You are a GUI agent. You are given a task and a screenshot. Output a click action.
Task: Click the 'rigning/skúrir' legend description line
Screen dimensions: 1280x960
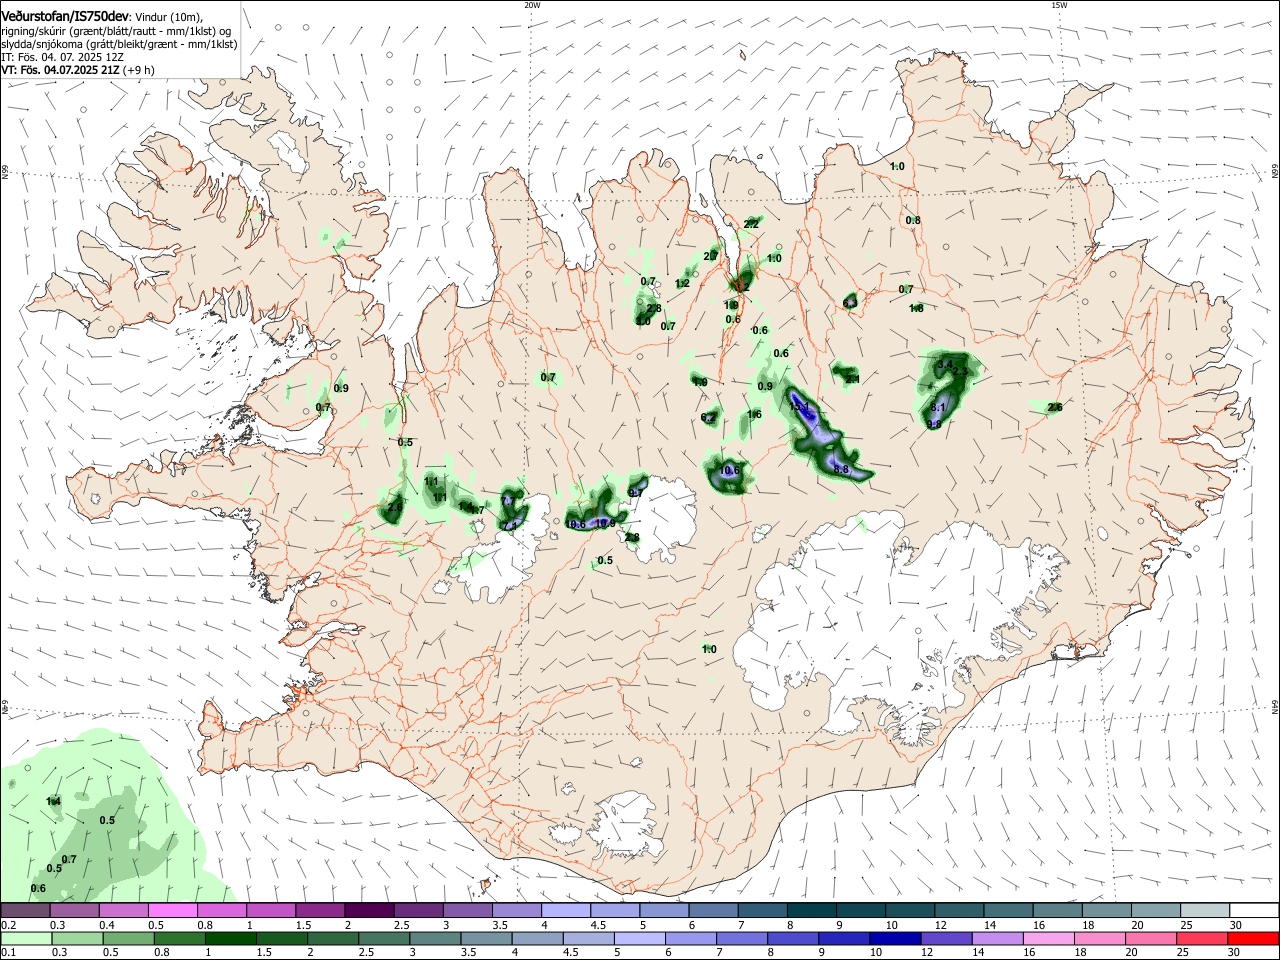115,31
